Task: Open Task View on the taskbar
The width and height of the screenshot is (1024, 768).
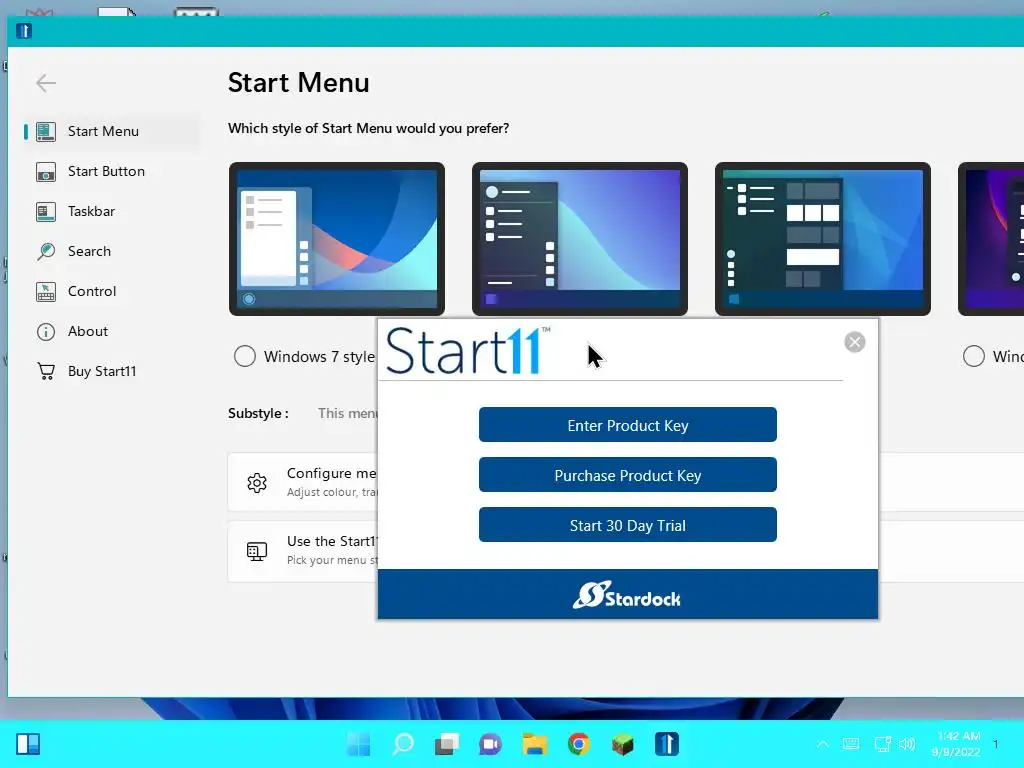Action: (447, 744)
